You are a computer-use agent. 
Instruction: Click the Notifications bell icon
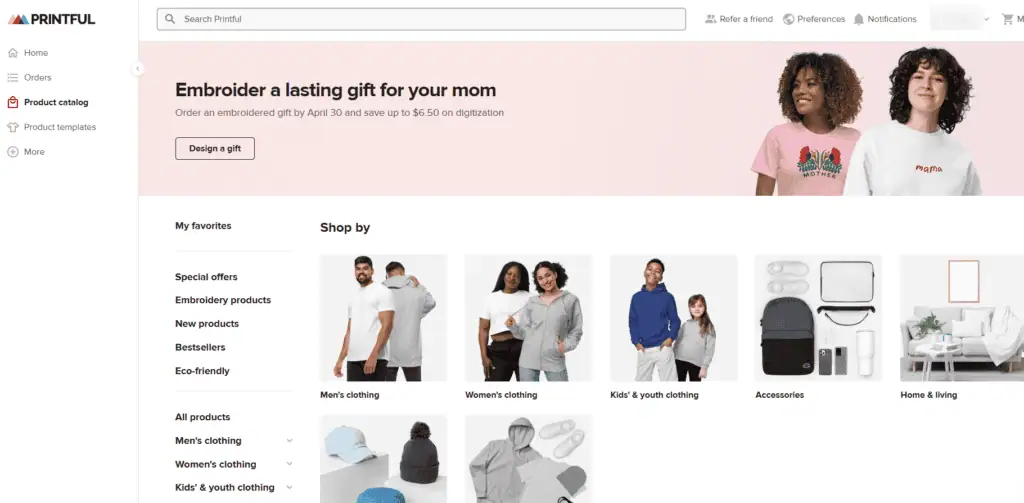pos(859,19)
